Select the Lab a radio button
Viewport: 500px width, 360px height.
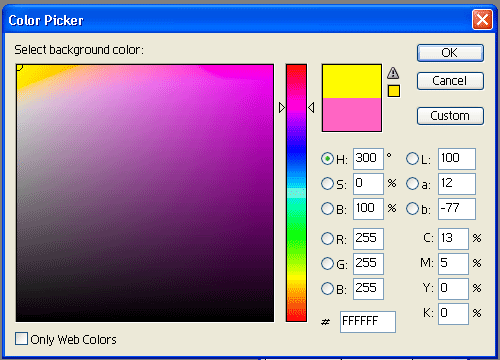412,184
